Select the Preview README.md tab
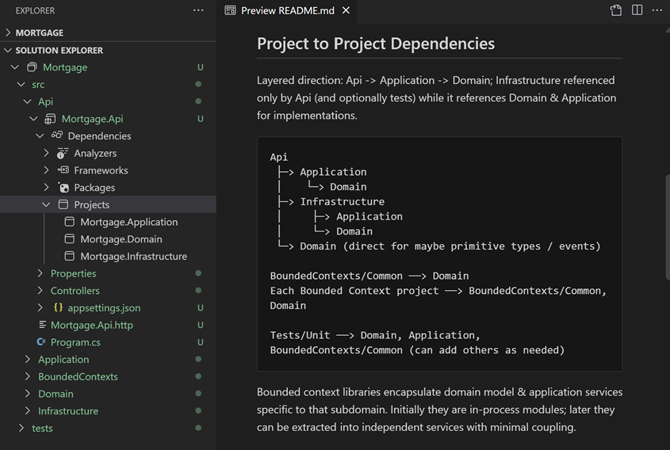Image resolution: width=670 pixels, height=450 pixels. coord(286,11)
